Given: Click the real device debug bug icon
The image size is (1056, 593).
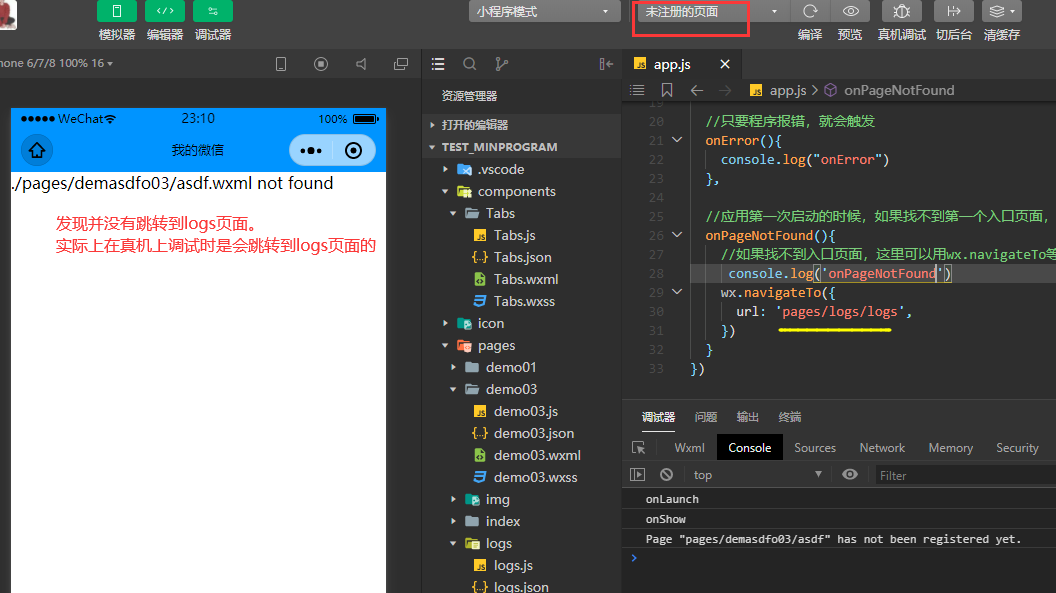Looking at the screenshot, I should tap(902, 11).
